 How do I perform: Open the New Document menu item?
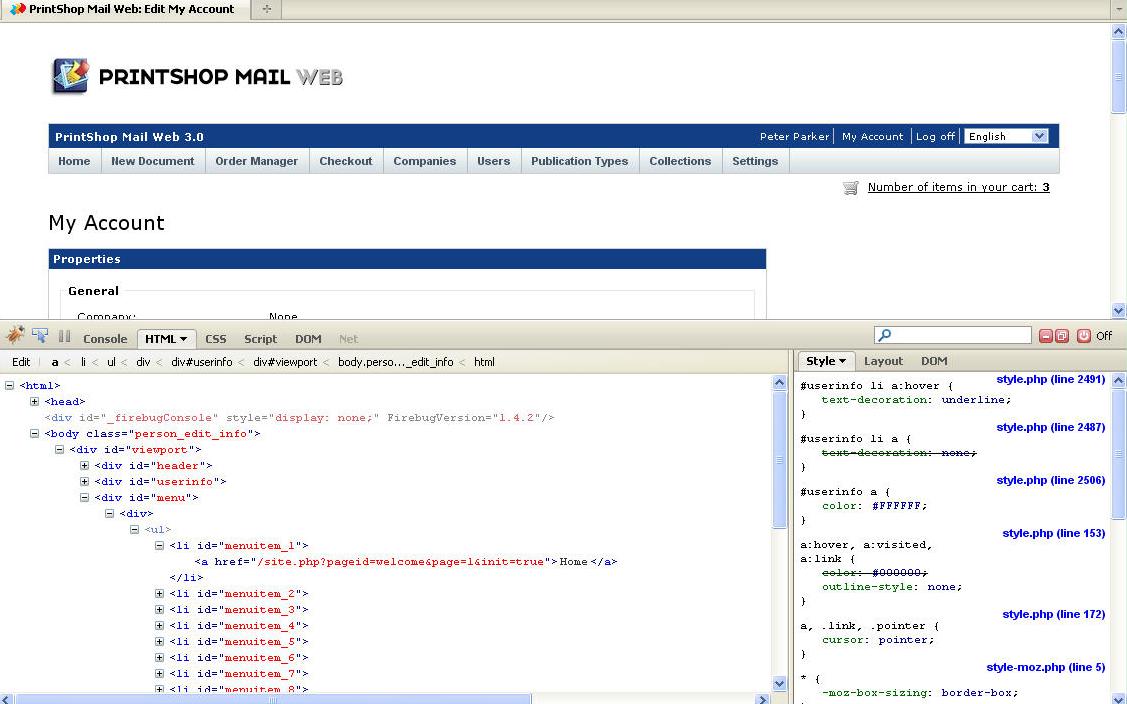pyautogui.click(x=153, y=161)
